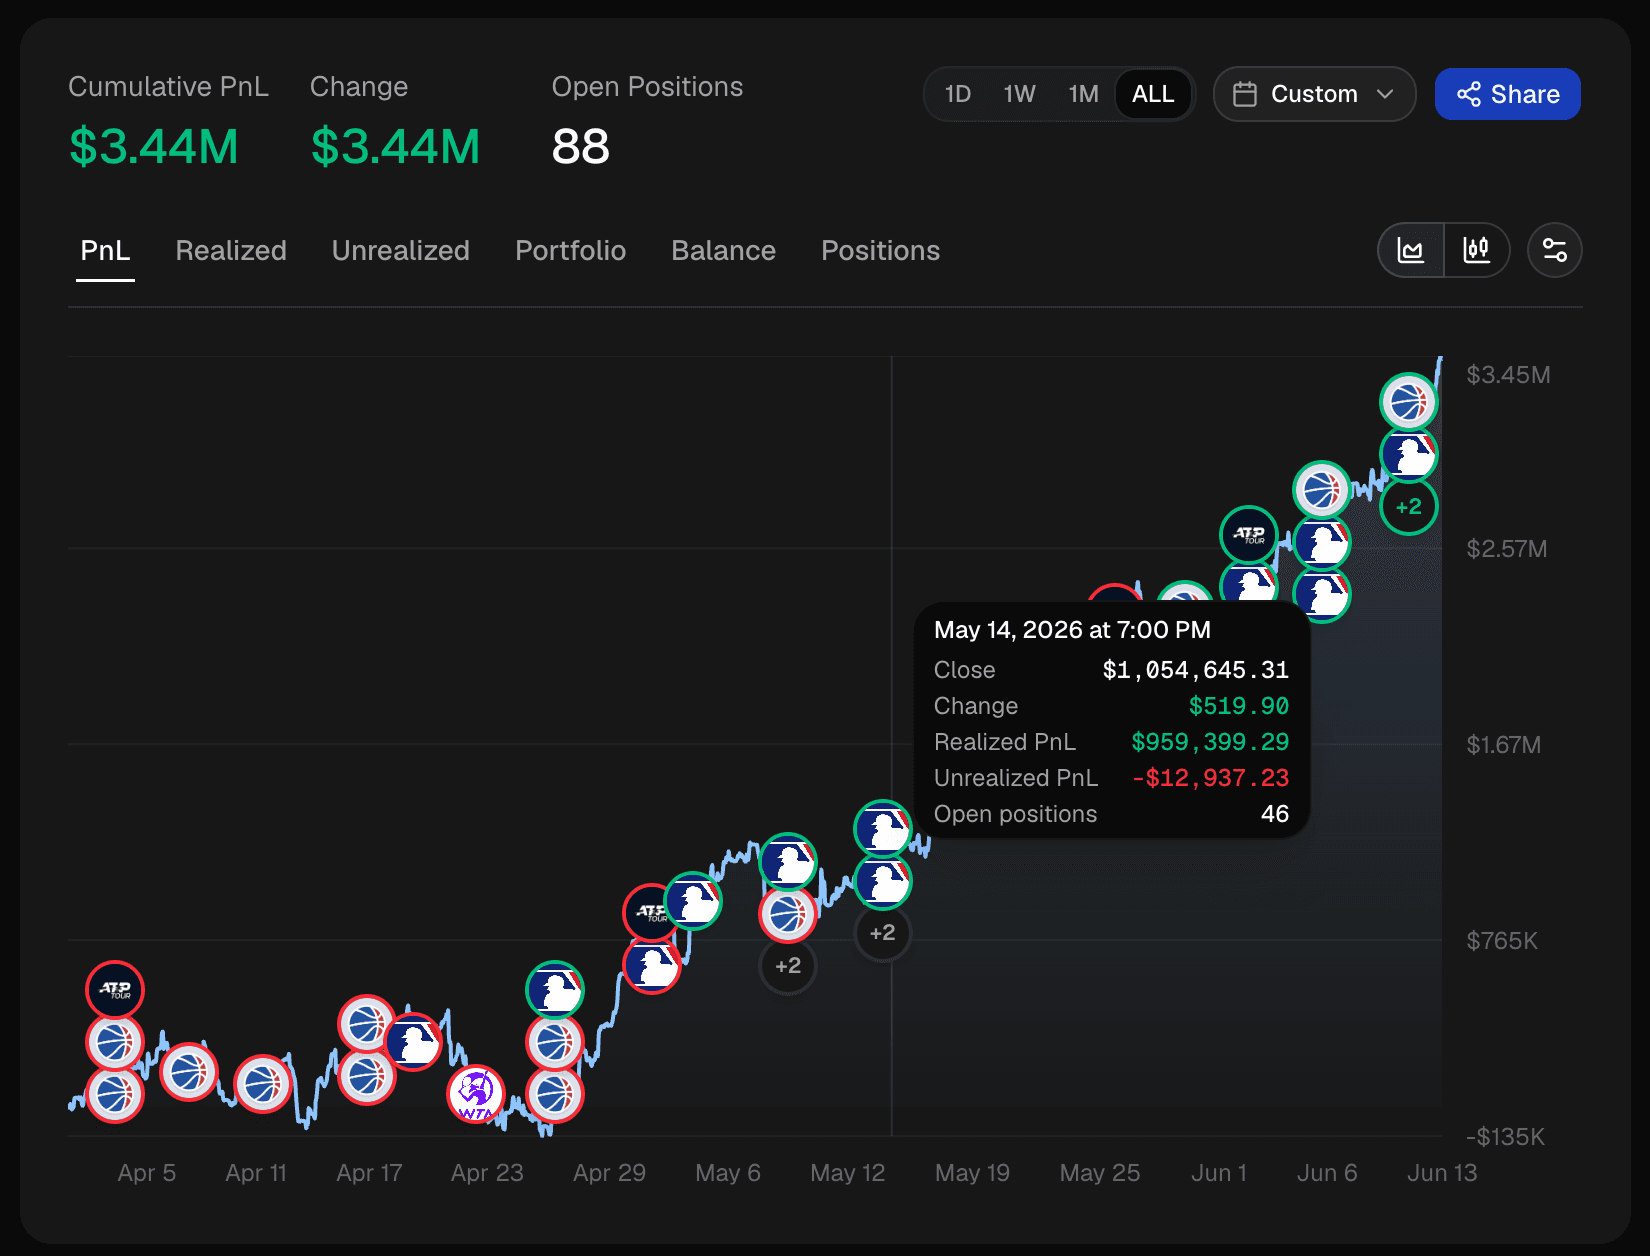This screenshot has height=1256, width=1650.
Task: Click the $1.67M y-axis label
Action: pyautogui.click(x=1504, y=745)
